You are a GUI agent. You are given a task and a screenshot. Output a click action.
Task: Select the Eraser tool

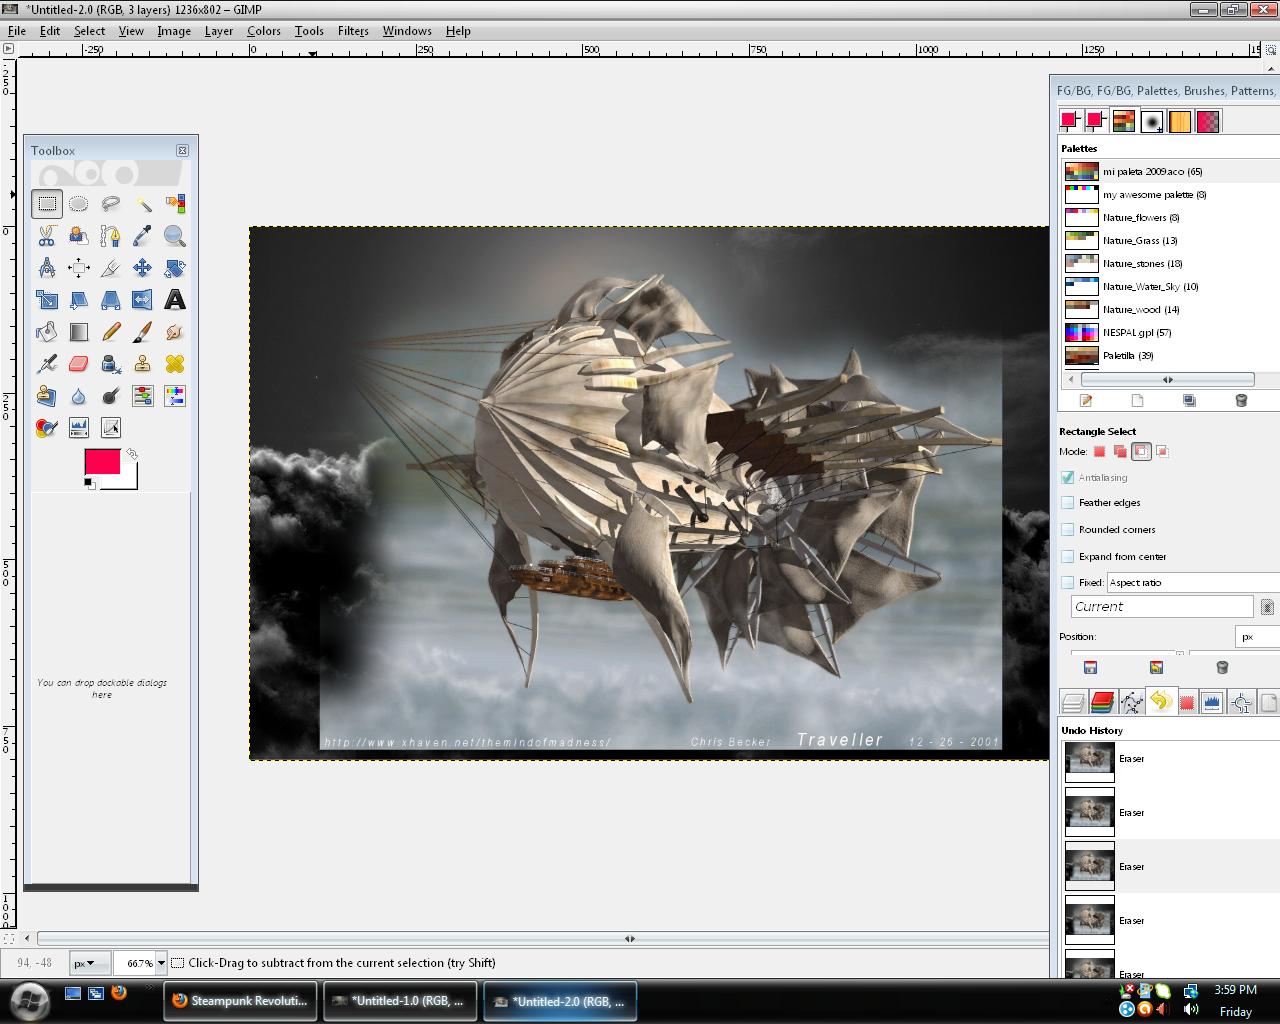click(79, 364)
